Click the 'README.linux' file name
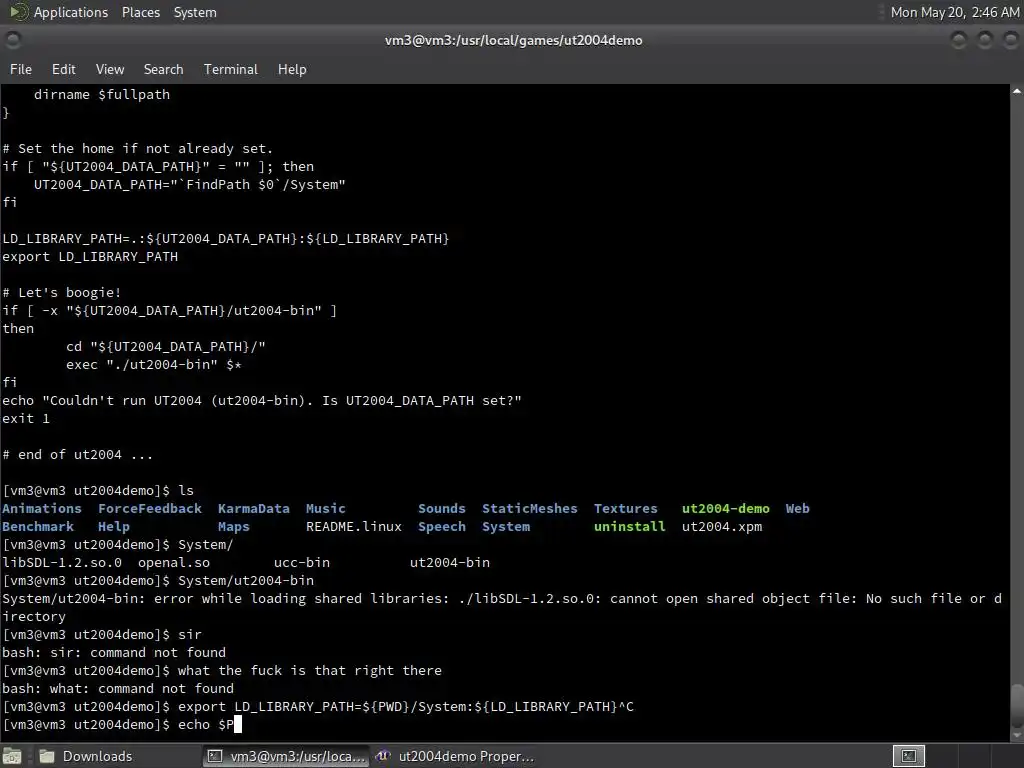 (x=353, y=526)
